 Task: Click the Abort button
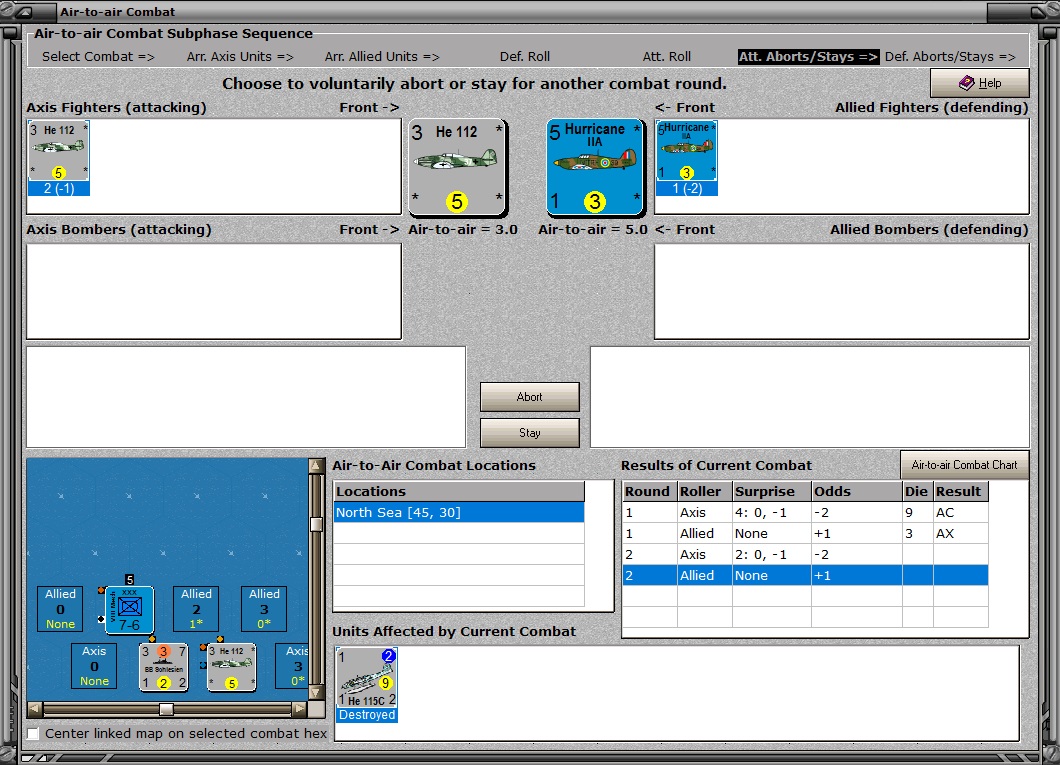tap(529, 397)
